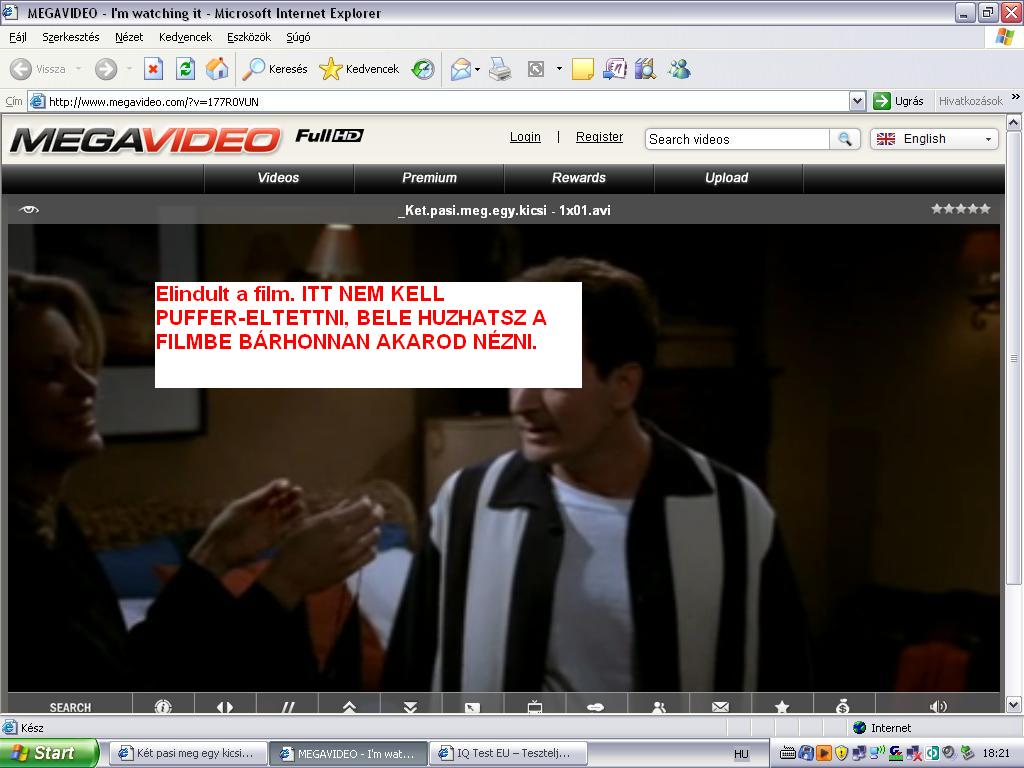Go to the Upload tab
The height and width of the screenshot is (768, 1024).
point(727,178)
